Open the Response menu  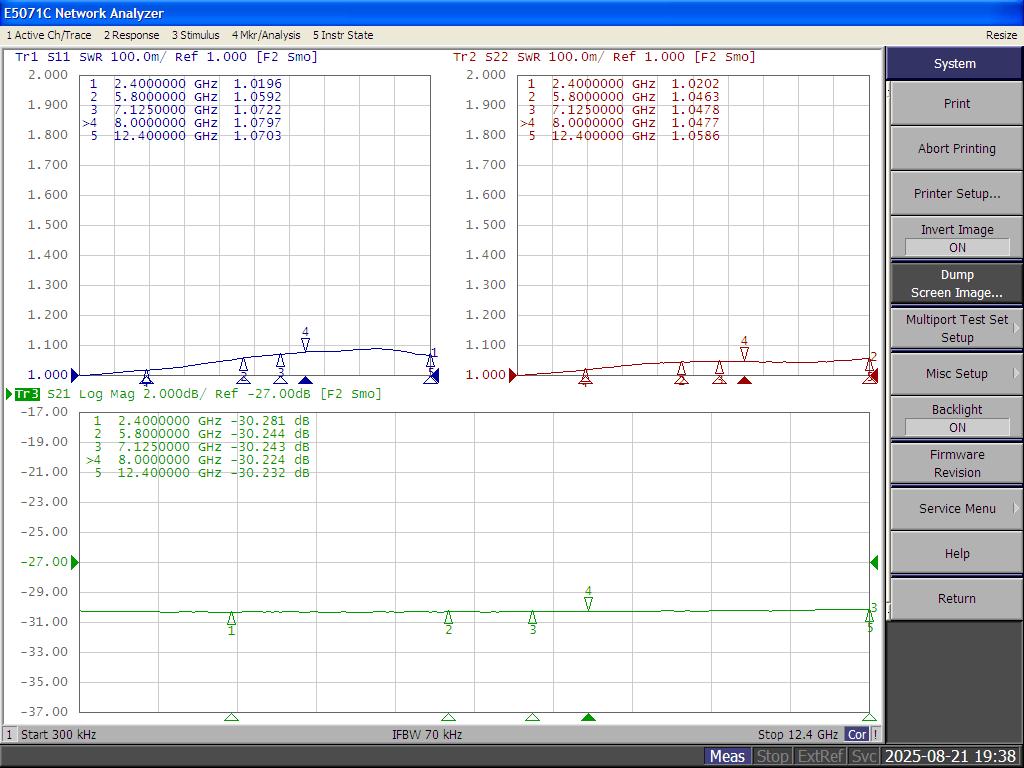[x=132, y=35]
